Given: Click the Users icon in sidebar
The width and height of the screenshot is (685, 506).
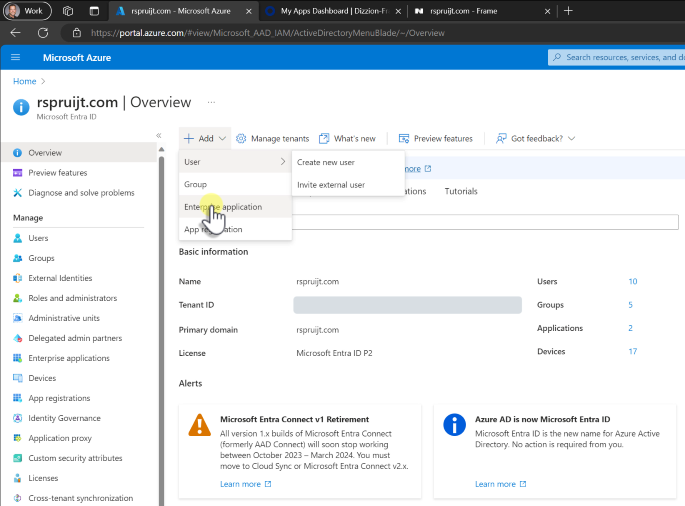Looking at the screenshot, I should point(17,239).
